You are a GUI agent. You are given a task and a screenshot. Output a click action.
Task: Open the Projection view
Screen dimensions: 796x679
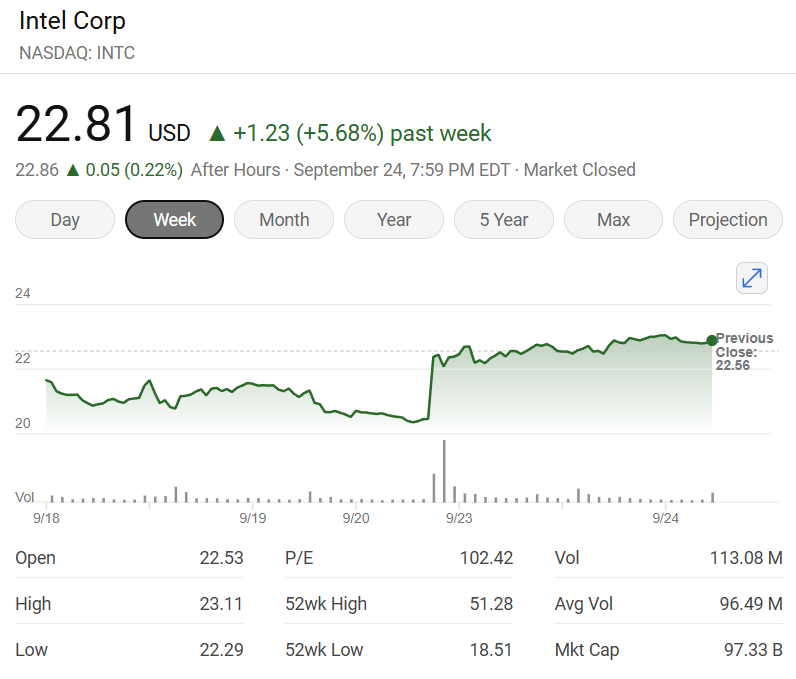[728, 220]
